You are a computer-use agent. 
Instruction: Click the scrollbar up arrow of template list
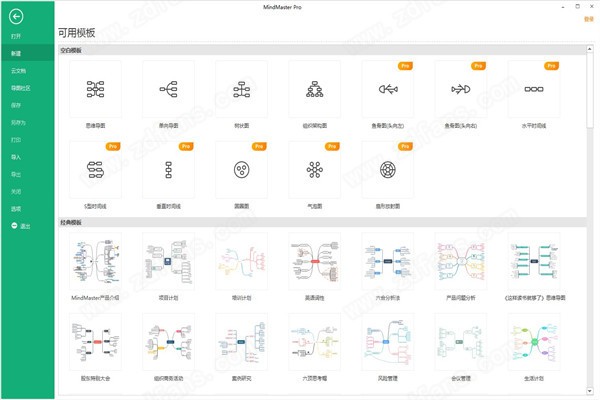pos(590,49)
